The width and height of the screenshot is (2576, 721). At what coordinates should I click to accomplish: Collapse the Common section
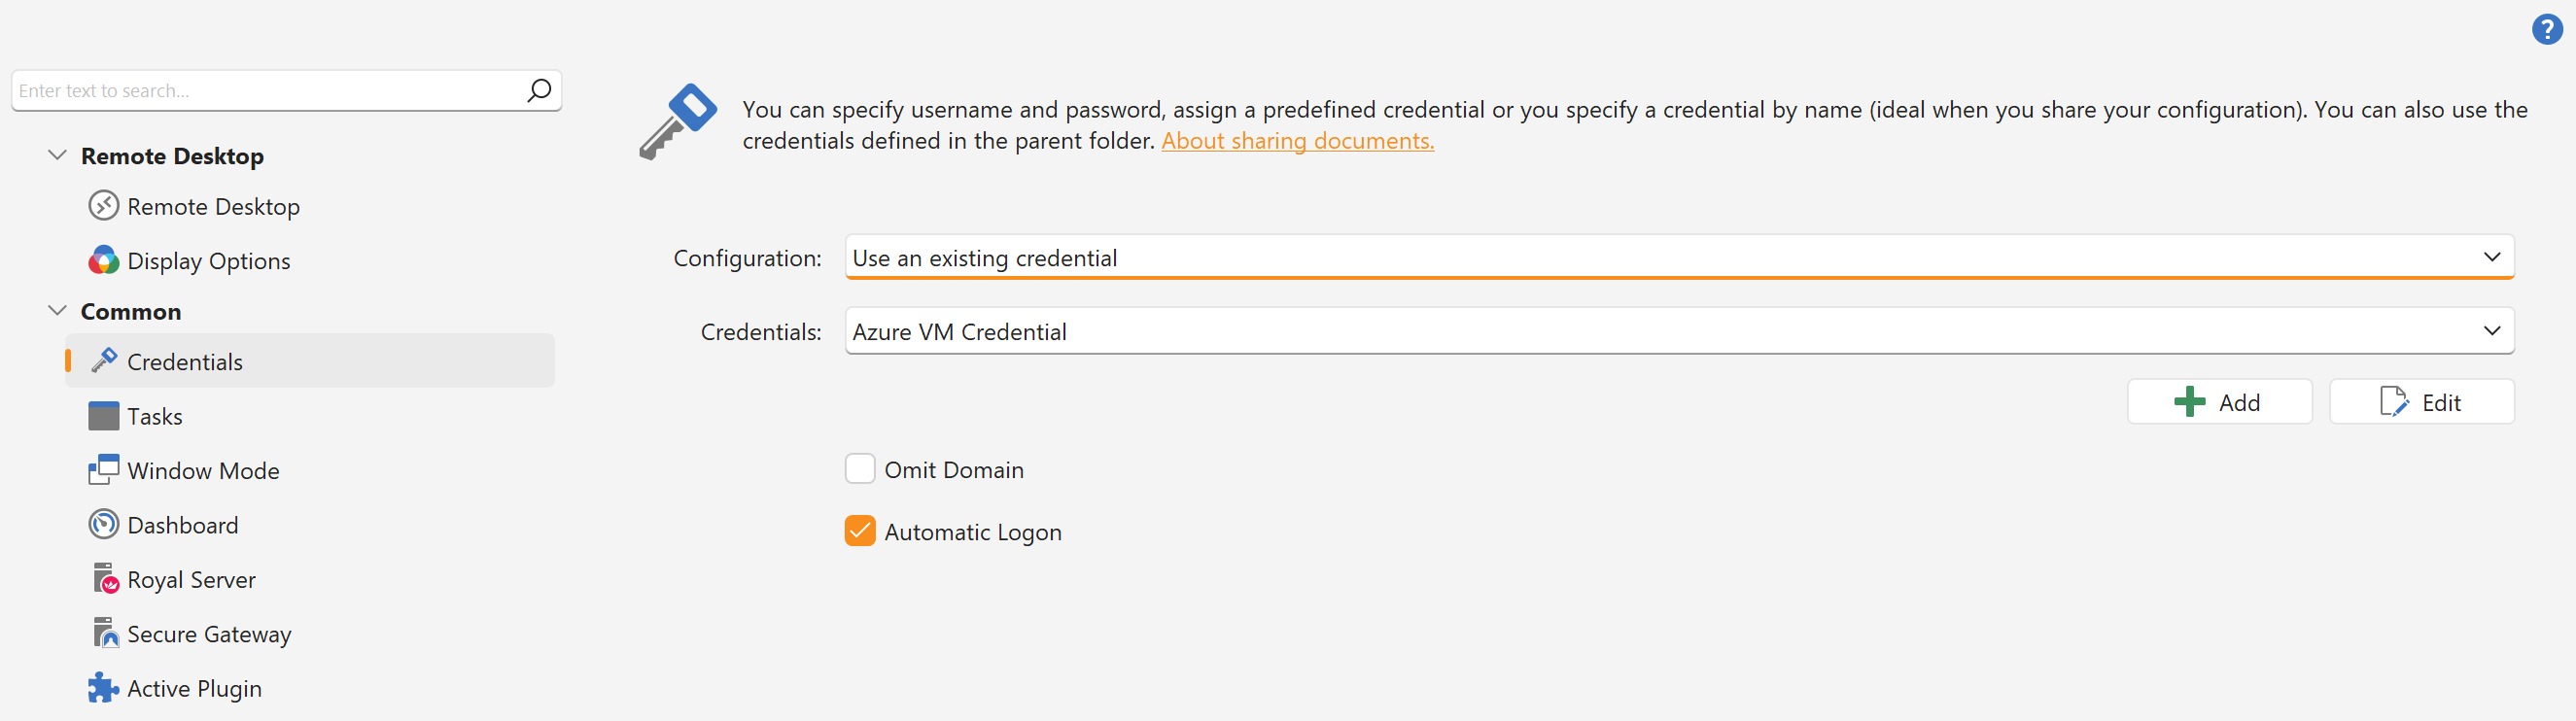point(57,311)
